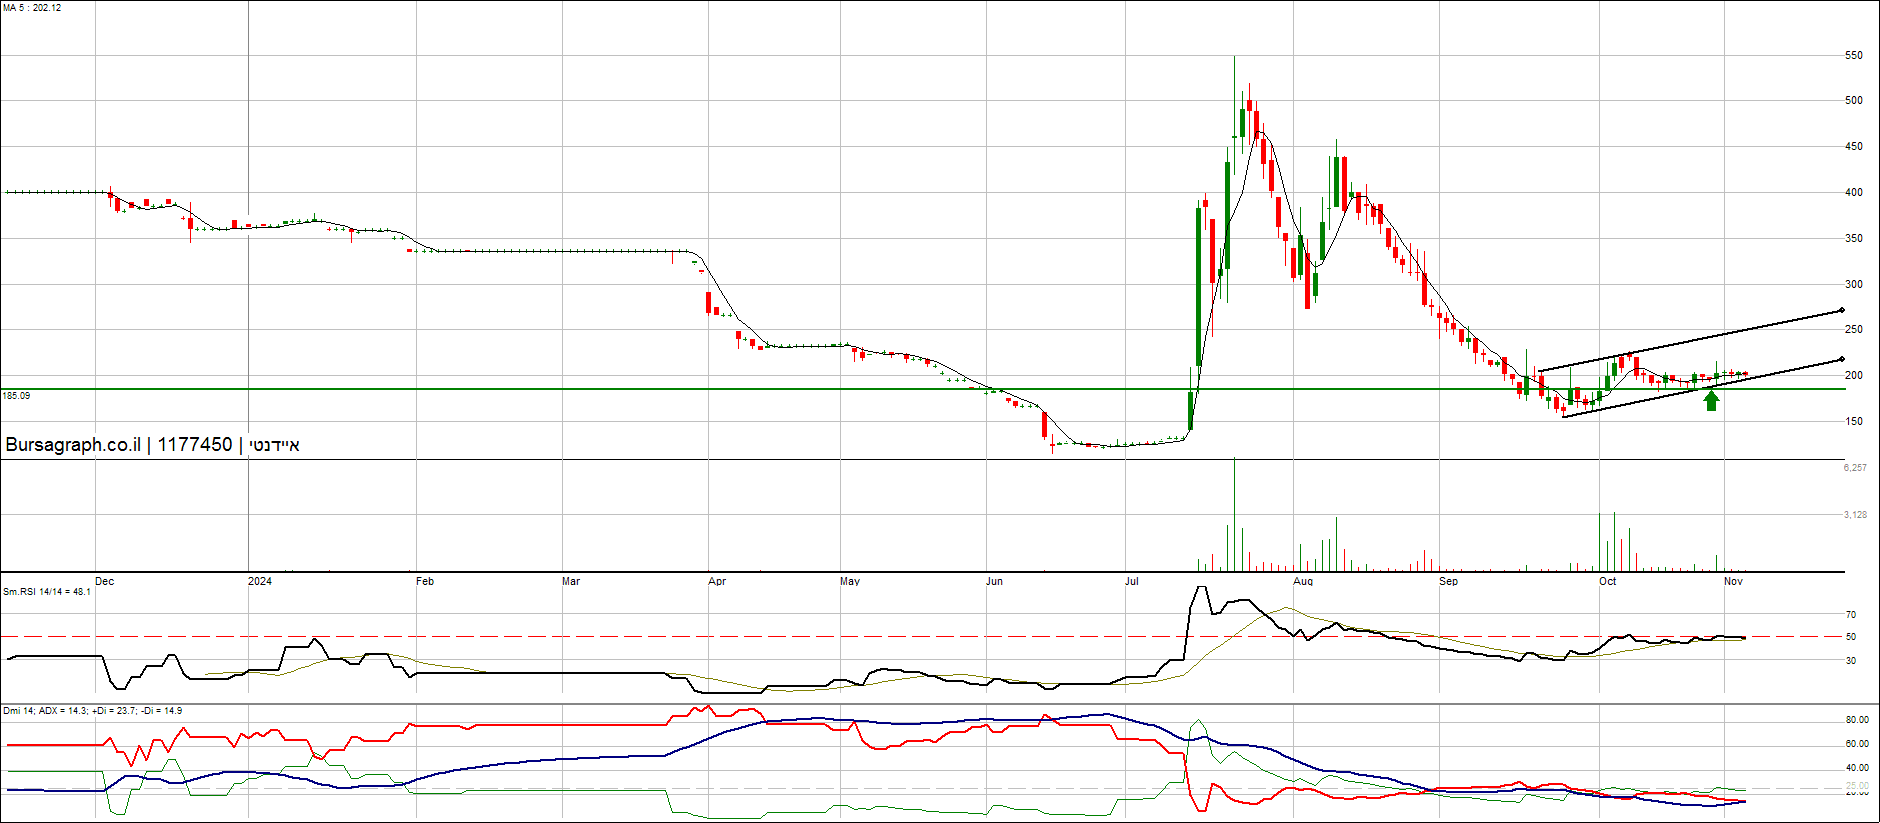1880x823 pixels.
Task: Click the 500 price axis label
Action: point(1854,100)
